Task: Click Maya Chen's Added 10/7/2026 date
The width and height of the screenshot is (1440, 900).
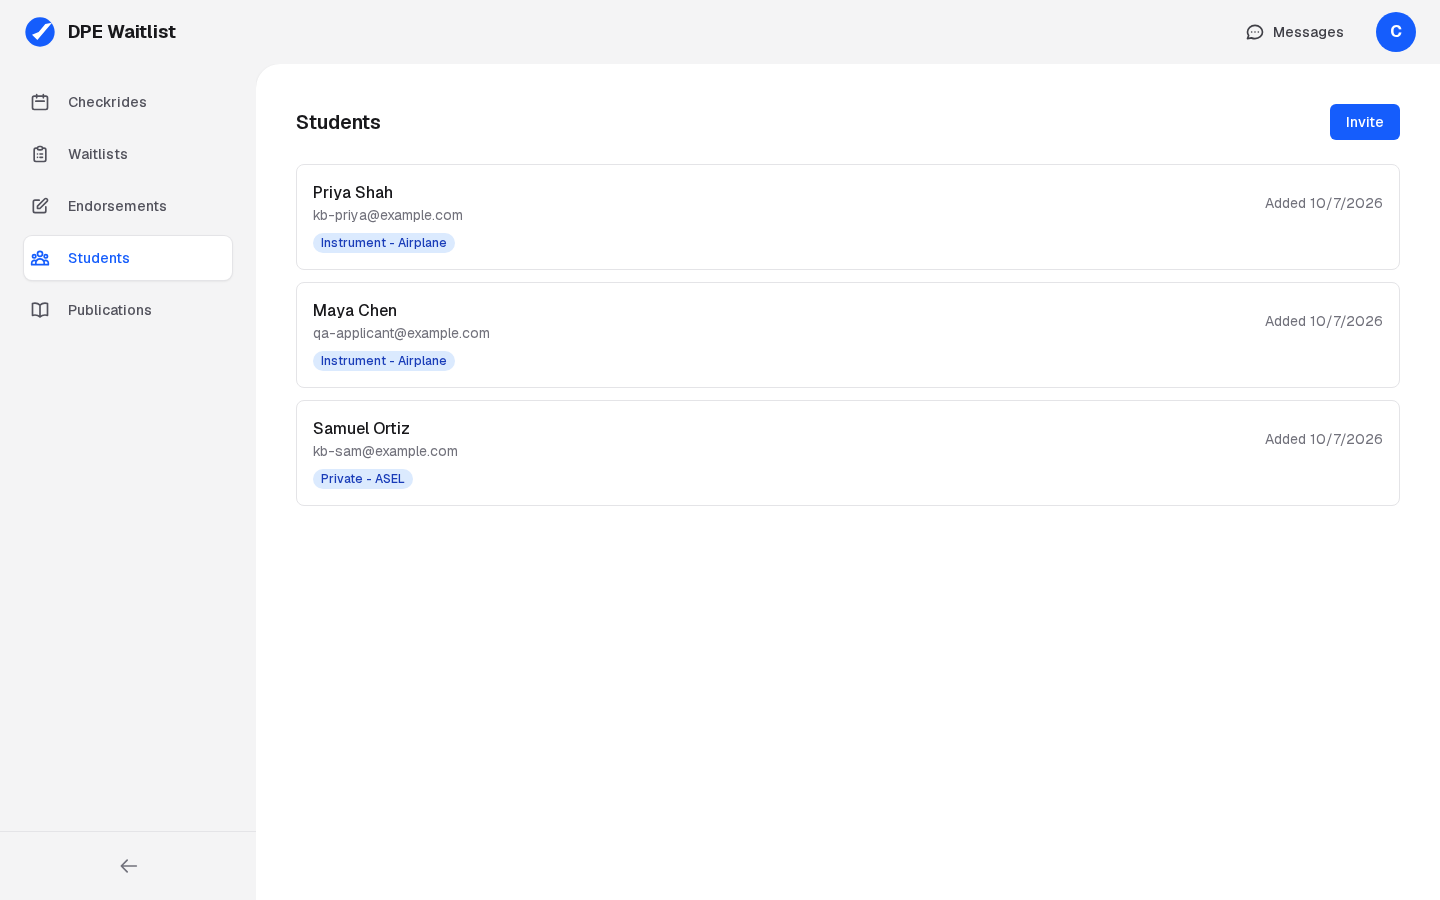Action: coord(1324,321)
